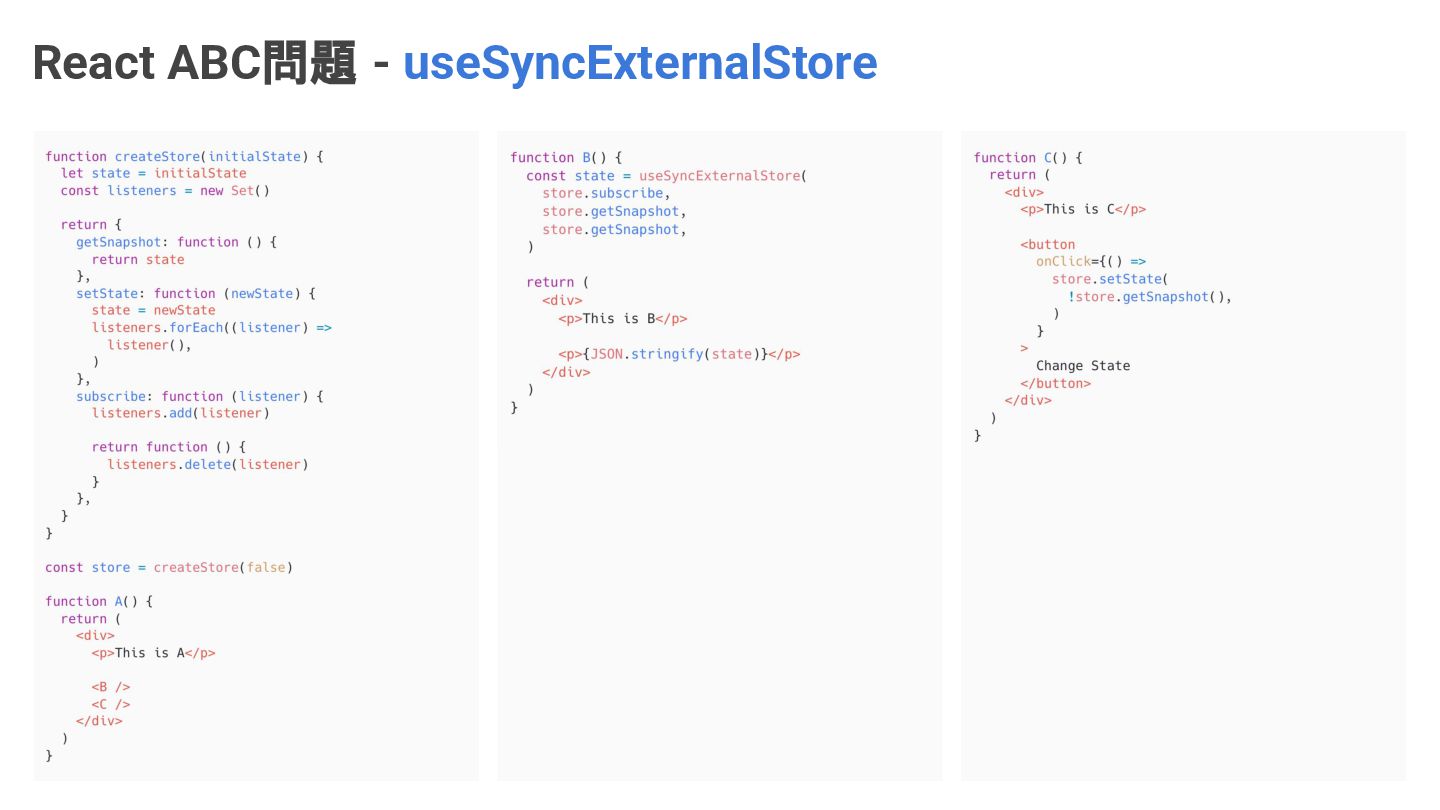Click the closing "</button>" tag
This screenshot has width=1440, height=810.
[1056, 383]
